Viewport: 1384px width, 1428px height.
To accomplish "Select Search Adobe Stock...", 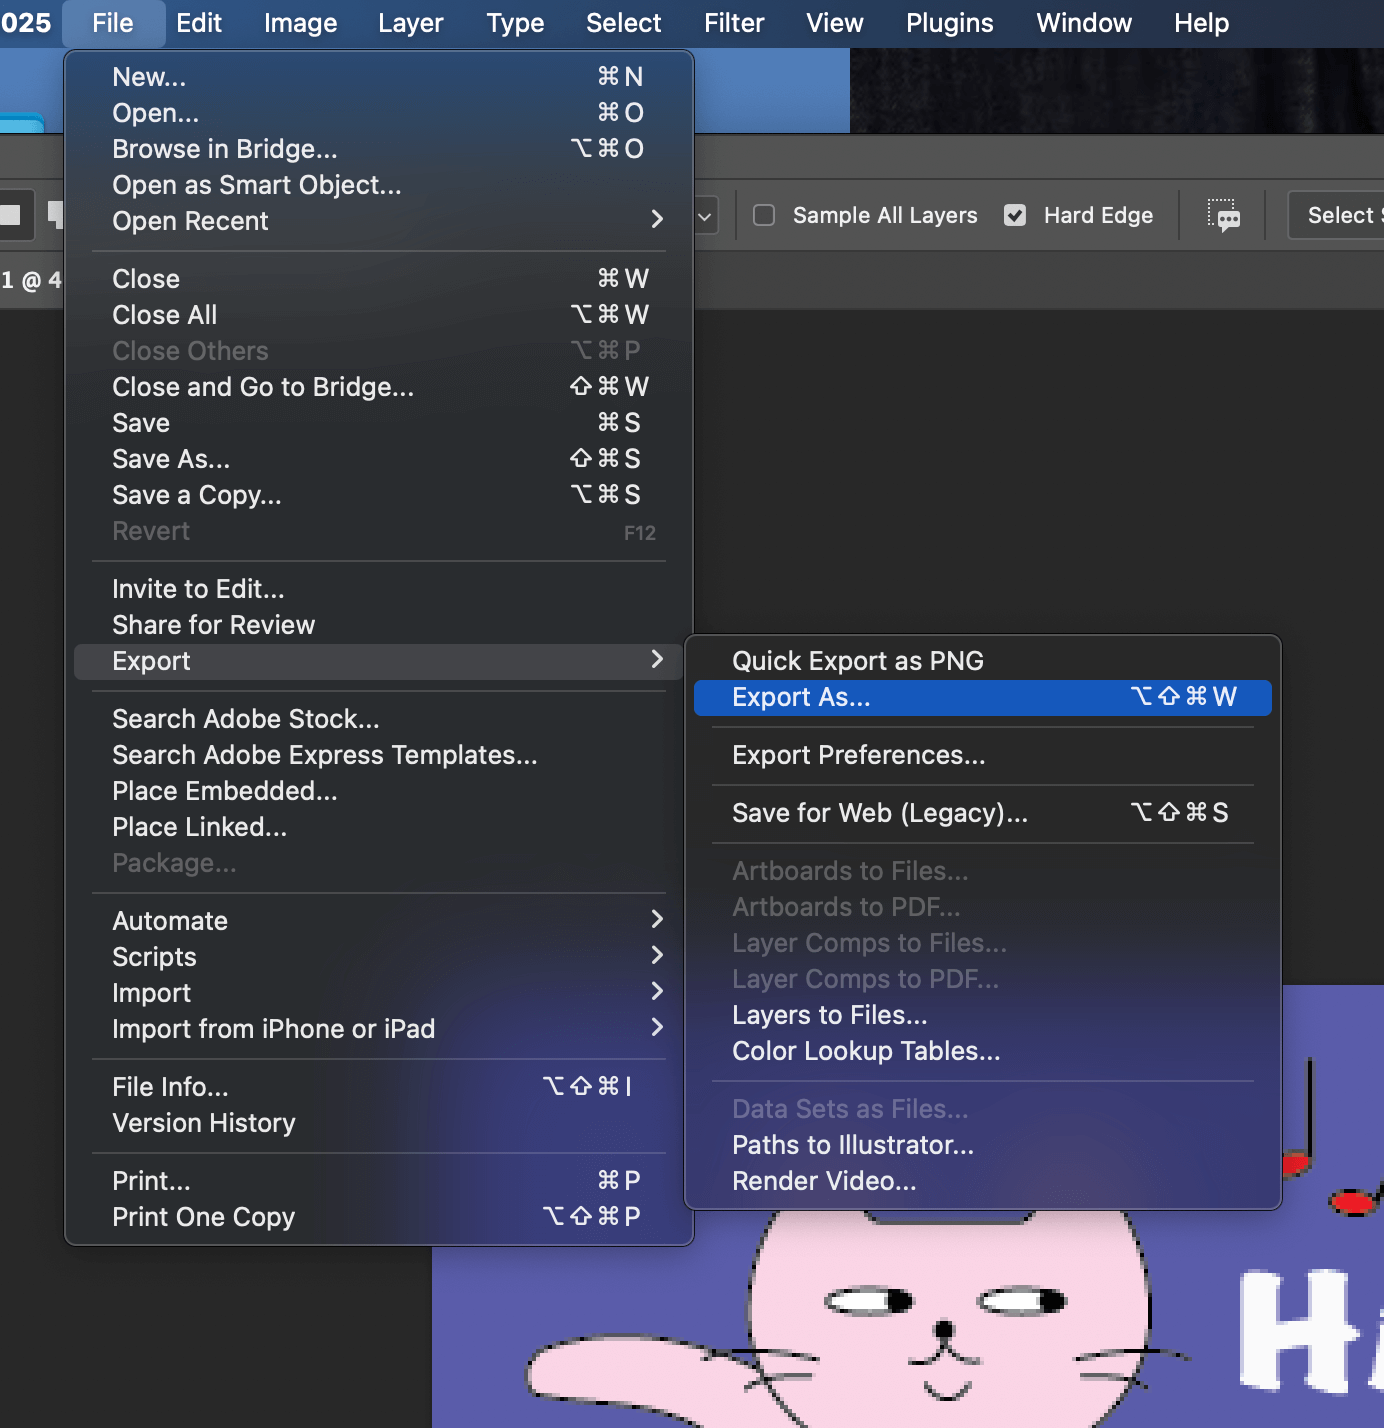I will tap(379, 719).
